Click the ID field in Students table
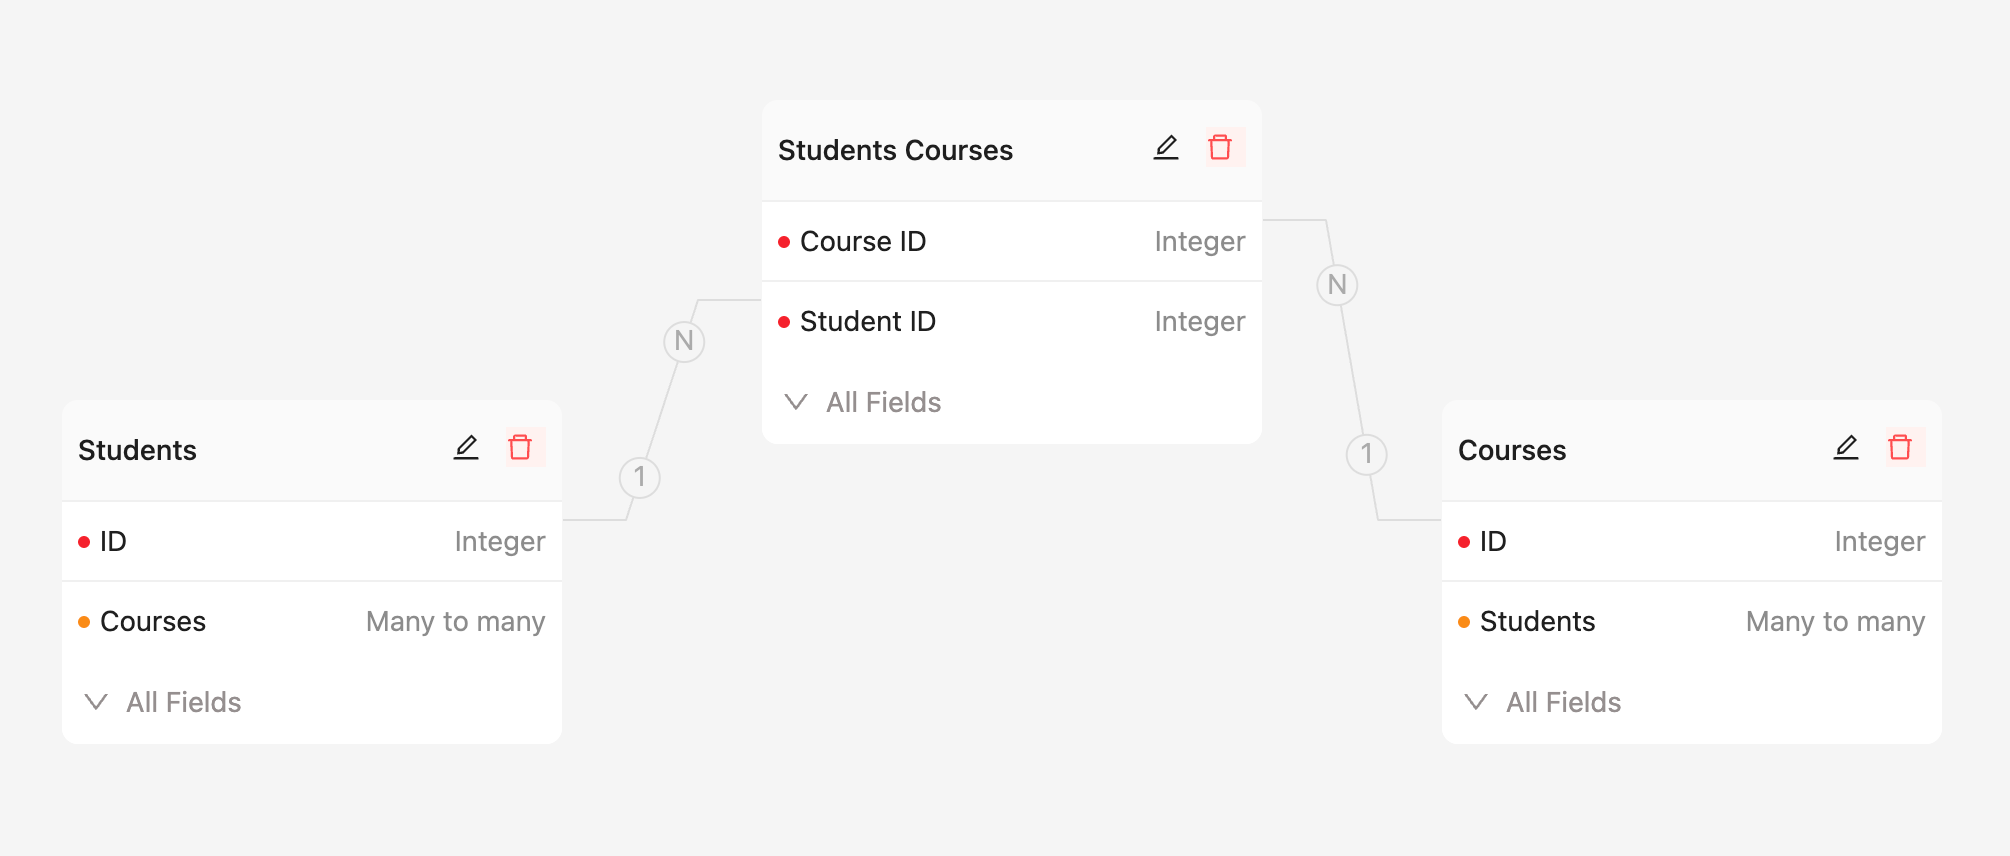The height and width of the screenshot is (856, 2010). [x=311, y=542]
